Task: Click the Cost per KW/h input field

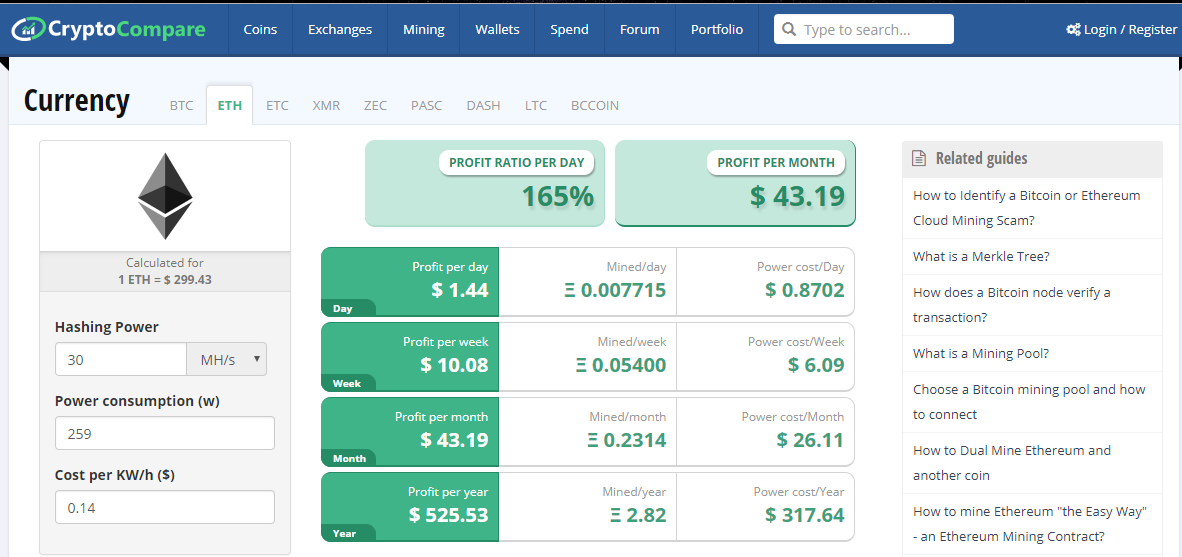Action: pyautogui.click(x=164, y=507)
